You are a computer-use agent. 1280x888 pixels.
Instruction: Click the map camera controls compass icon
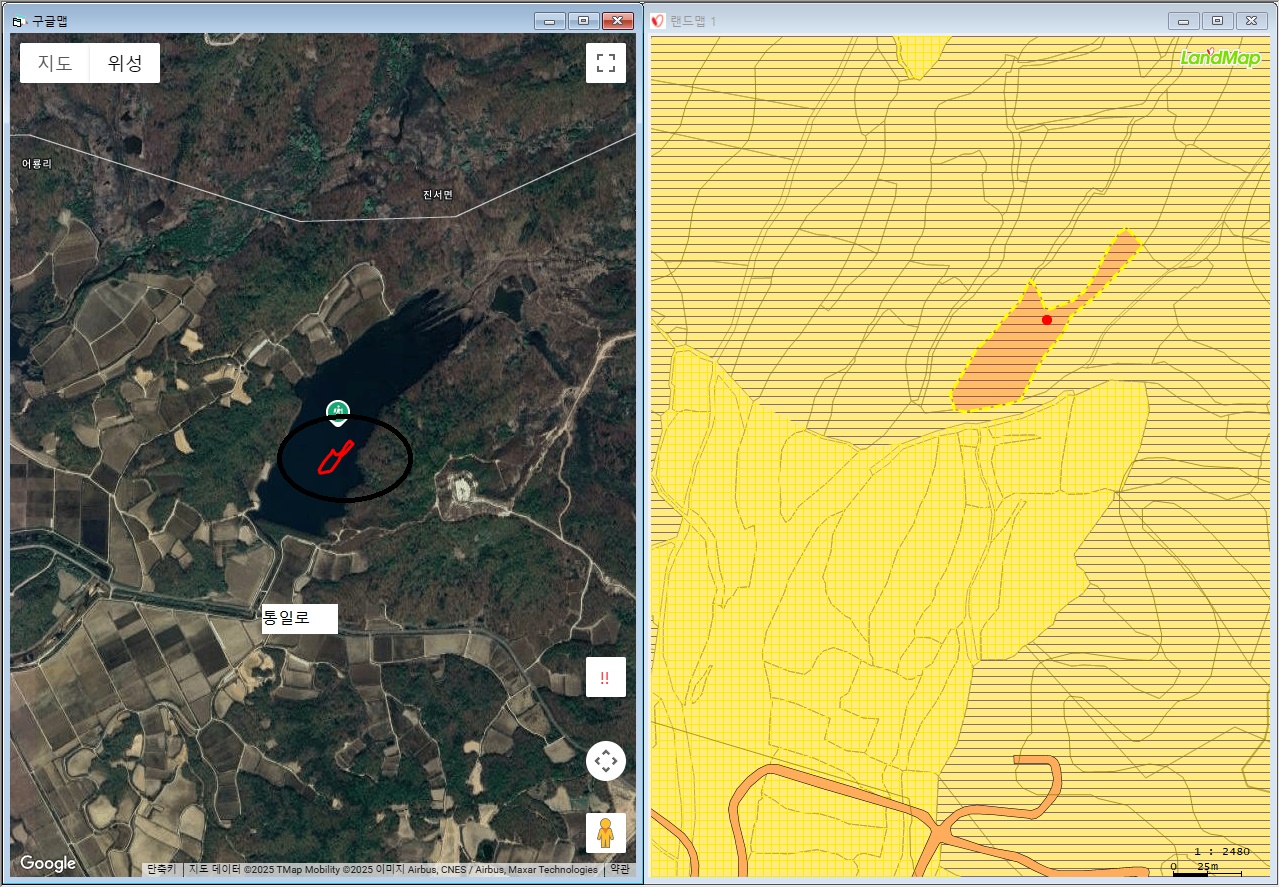[605, 761]
